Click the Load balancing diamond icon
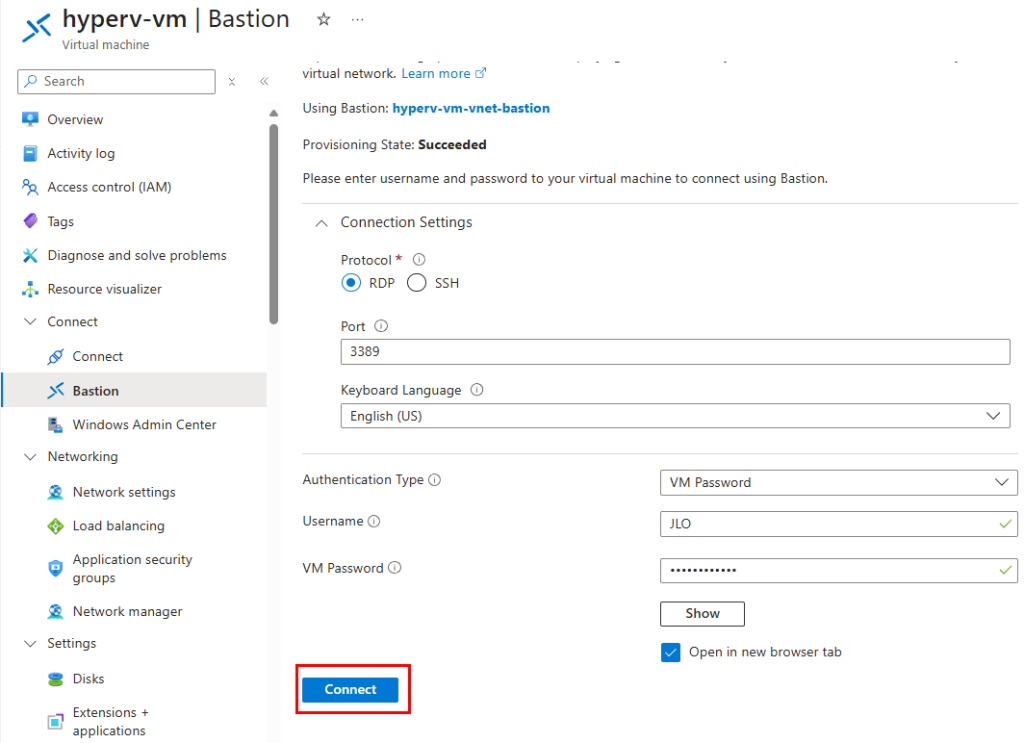 [56, 526]
